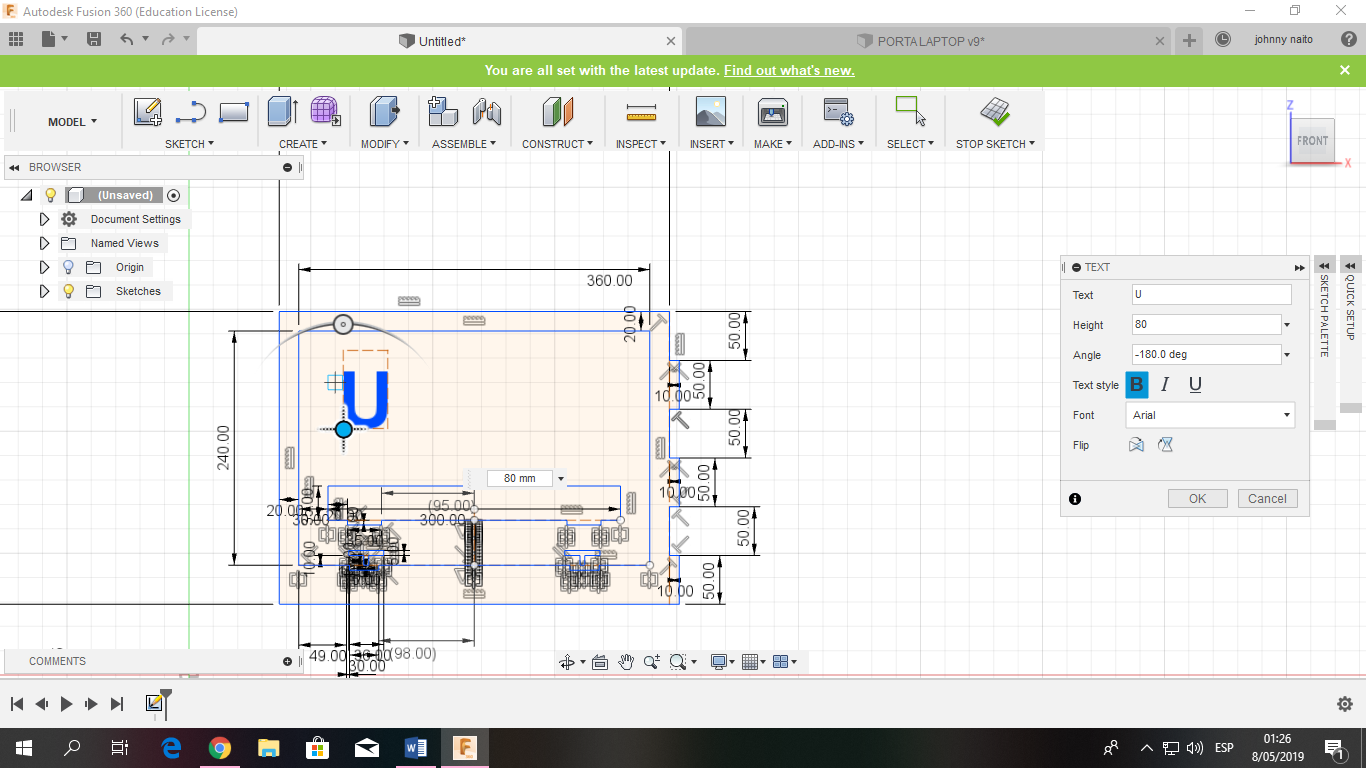The width and height of the screenshot is (1366, 768).
Task: Open the Height value dropdown arrow
Action: pyautogui.click(x=1287, y=325)
